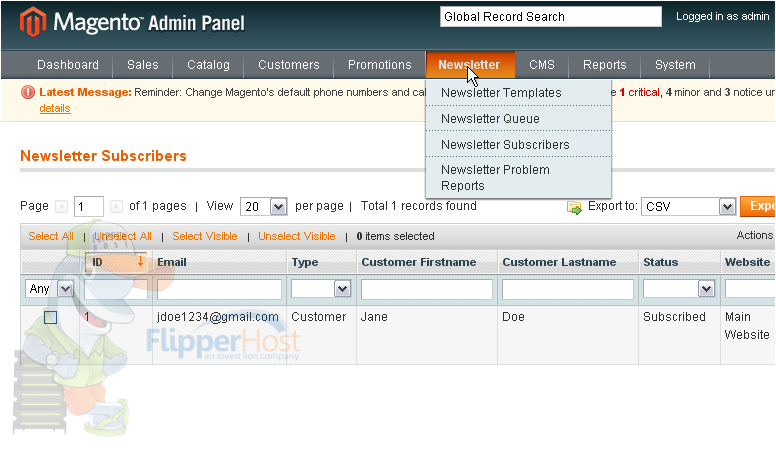
Task: Click the Subscribed status cell
Action: tap(674, 317)
